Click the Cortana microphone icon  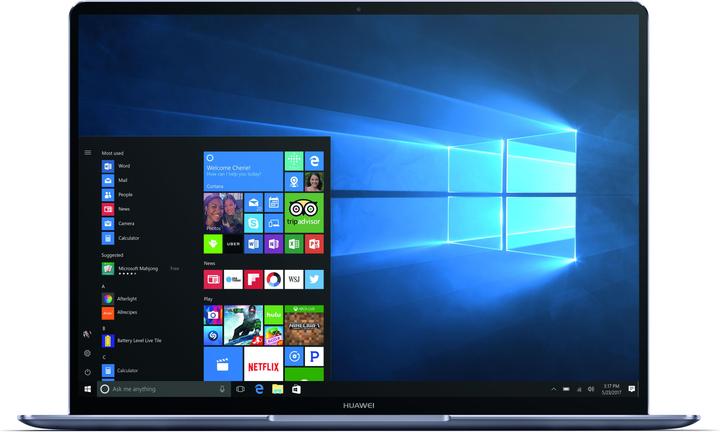(x=222, y=389)
